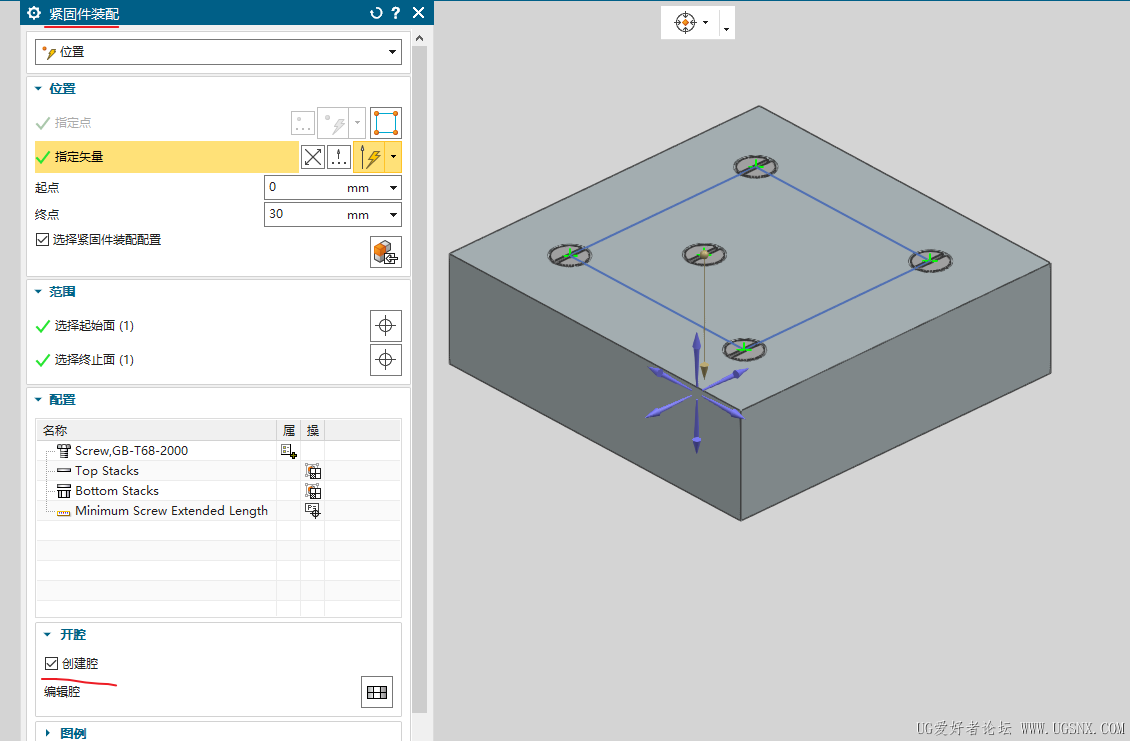The width and height of the screenshot is (1130, 741).
Task: Click the 操 column header
Action: pos(313,430)
